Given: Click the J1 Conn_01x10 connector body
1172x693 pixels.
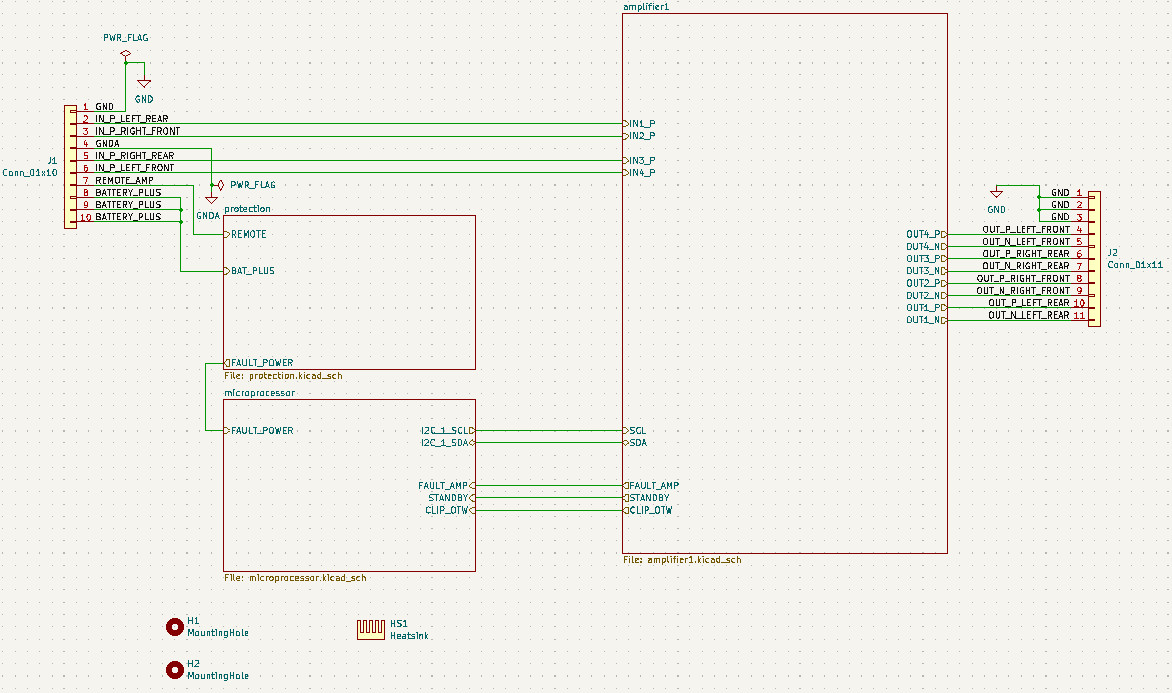Looking at the screenshot, I should 70,167.
